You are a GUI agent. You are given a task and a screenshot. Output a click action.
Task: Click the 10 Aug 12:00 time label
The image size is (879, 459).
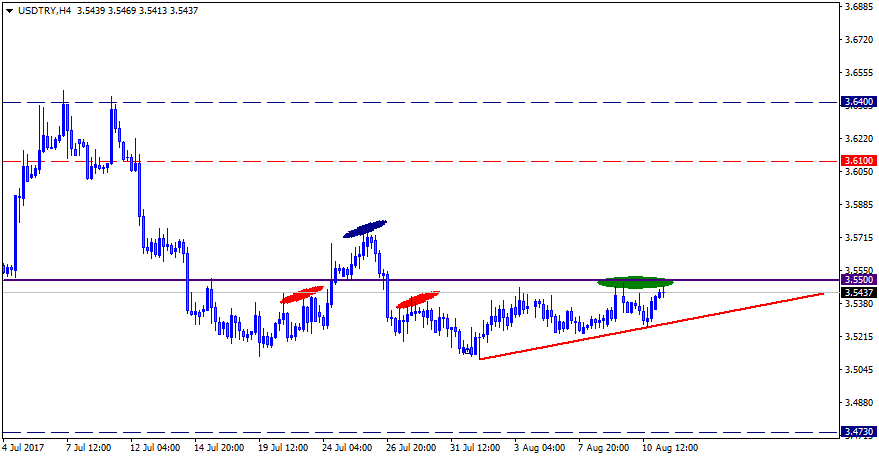click(x=669, y=448)
